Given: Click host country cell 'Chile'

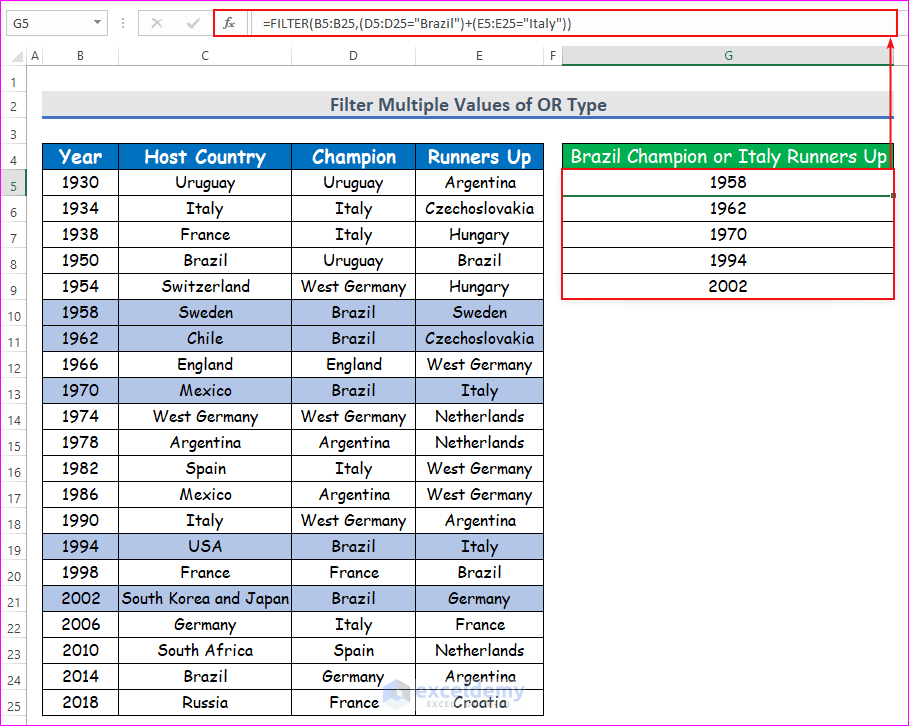Looking at the screenshot, I should click(x=205, y=339).
